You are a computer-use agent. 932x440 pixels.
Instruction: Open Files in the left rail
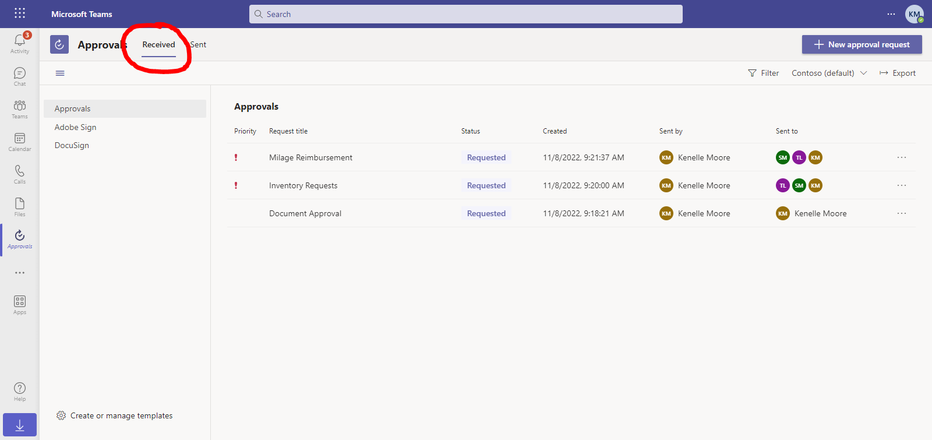[x=20, y=208]
